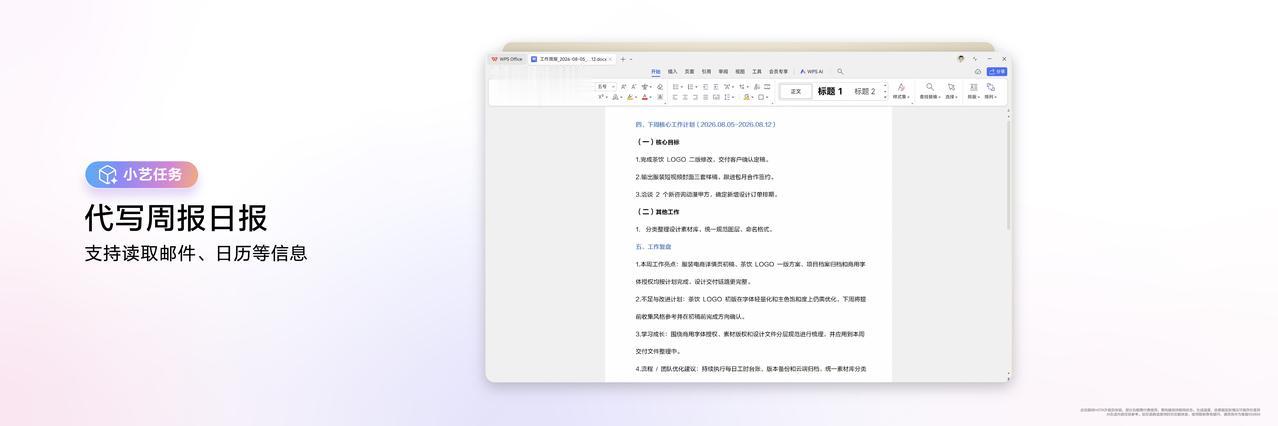1278x426 pixels.
Task: Open the 选择 selection dropdown
Action: (x=951, y=91)
